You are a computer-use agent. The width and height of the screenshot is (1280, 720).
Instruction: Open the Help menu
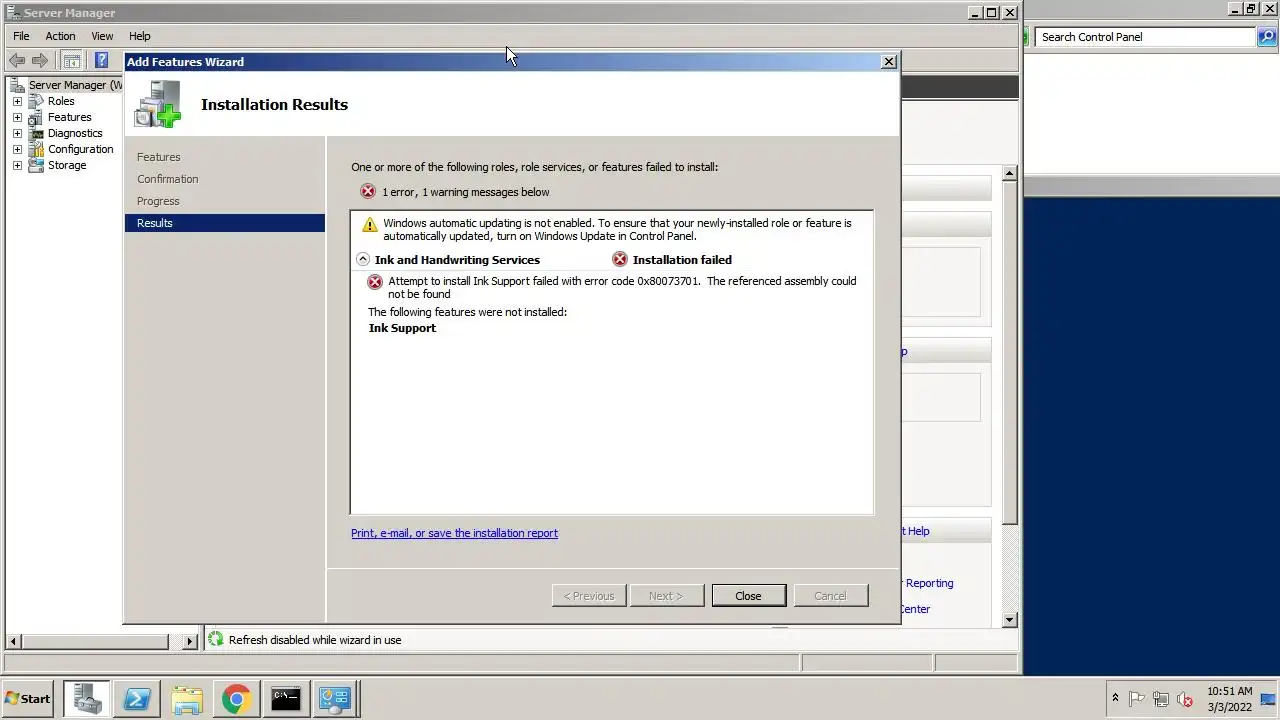tap(139, 36)
